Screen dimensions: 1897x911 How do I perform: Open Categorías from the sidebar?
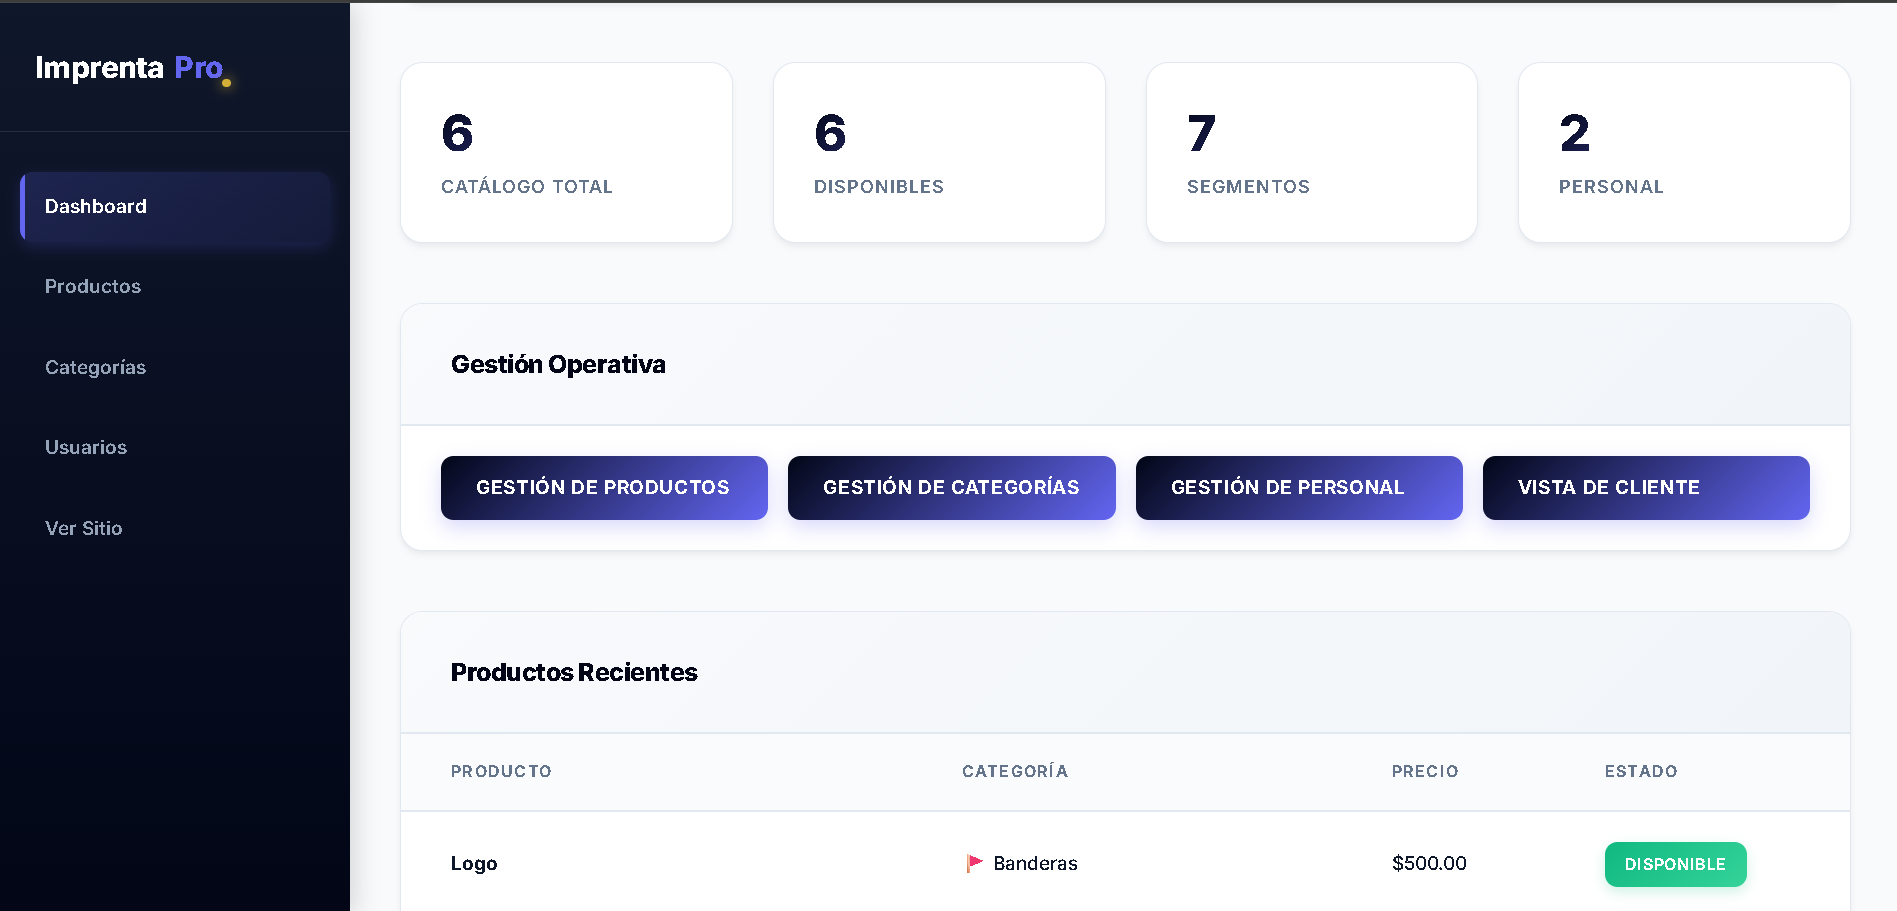95,367
